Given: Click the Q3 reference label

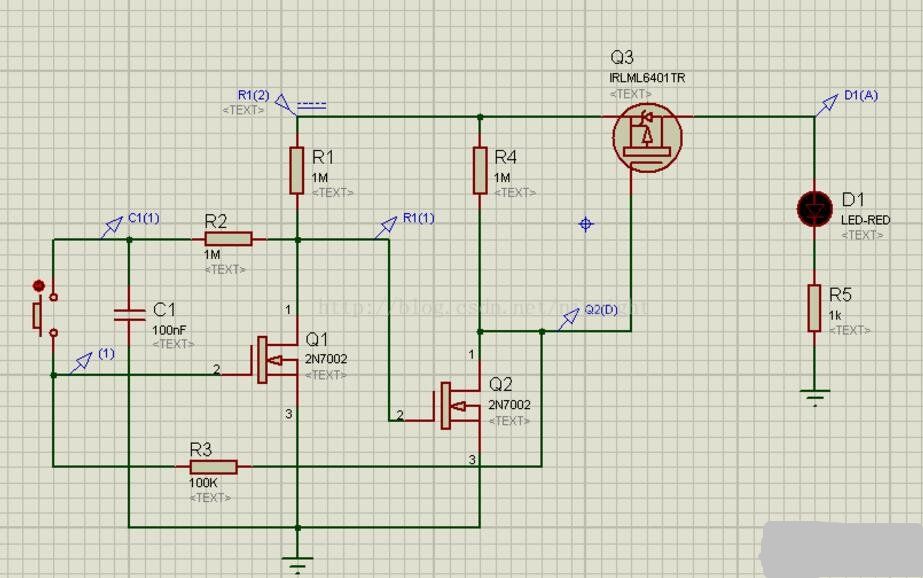Looking at the screenshot, I should click(622, 57).
